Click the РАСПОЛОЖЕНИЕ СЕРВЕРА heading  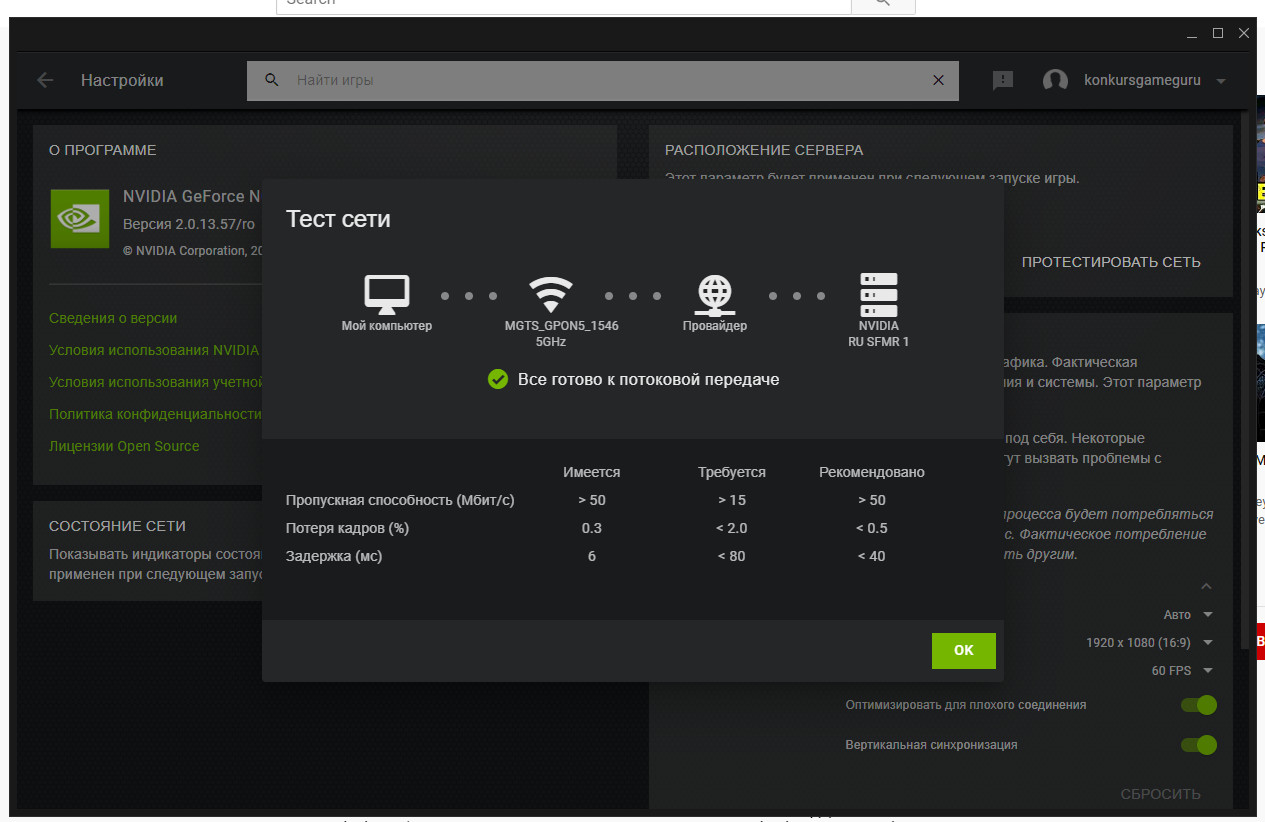[764, 150]
